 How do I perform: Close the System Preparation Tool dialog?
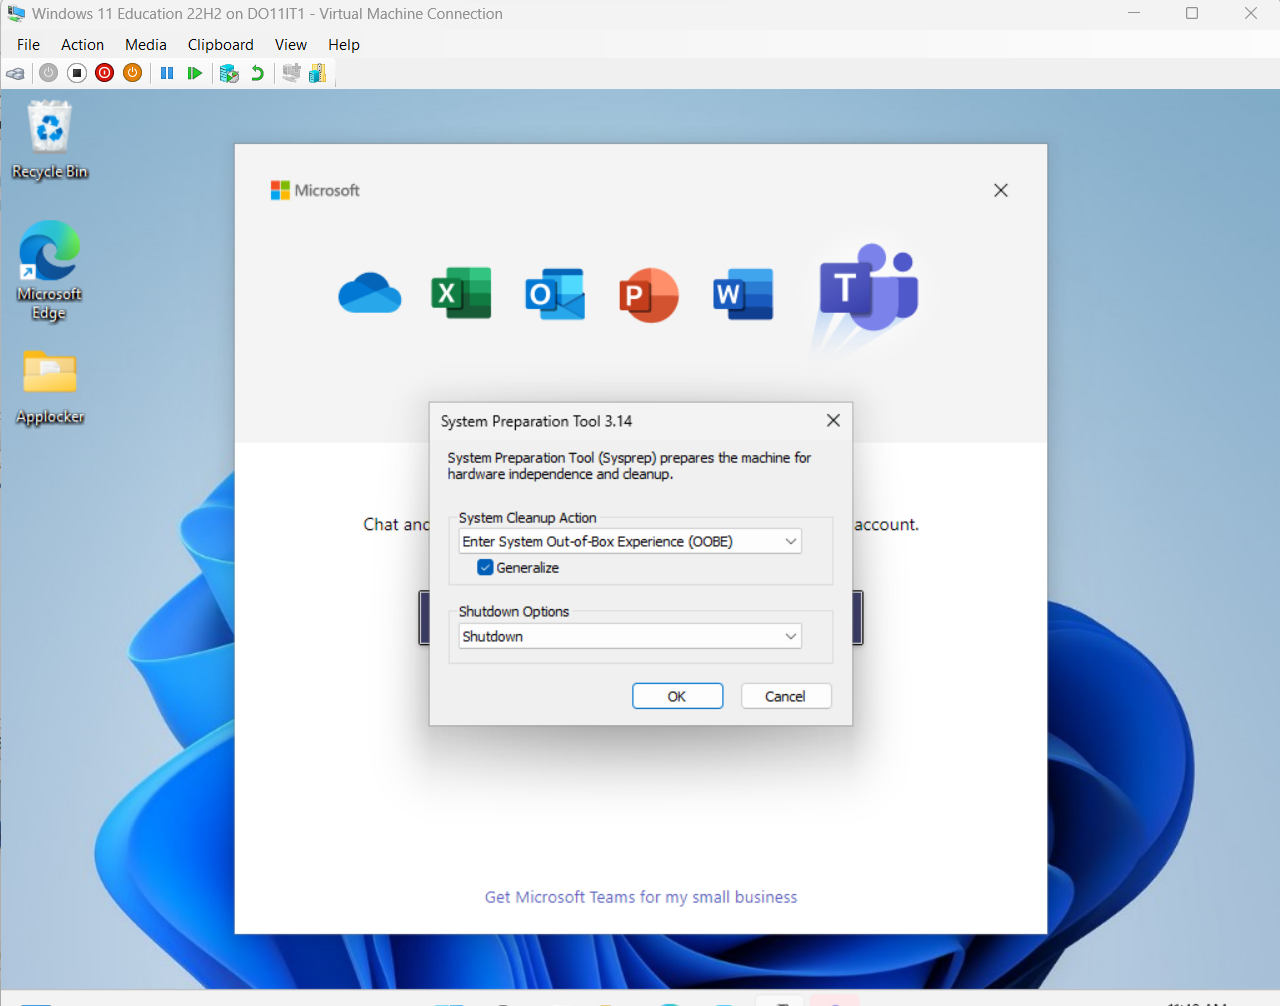point(833,421)
